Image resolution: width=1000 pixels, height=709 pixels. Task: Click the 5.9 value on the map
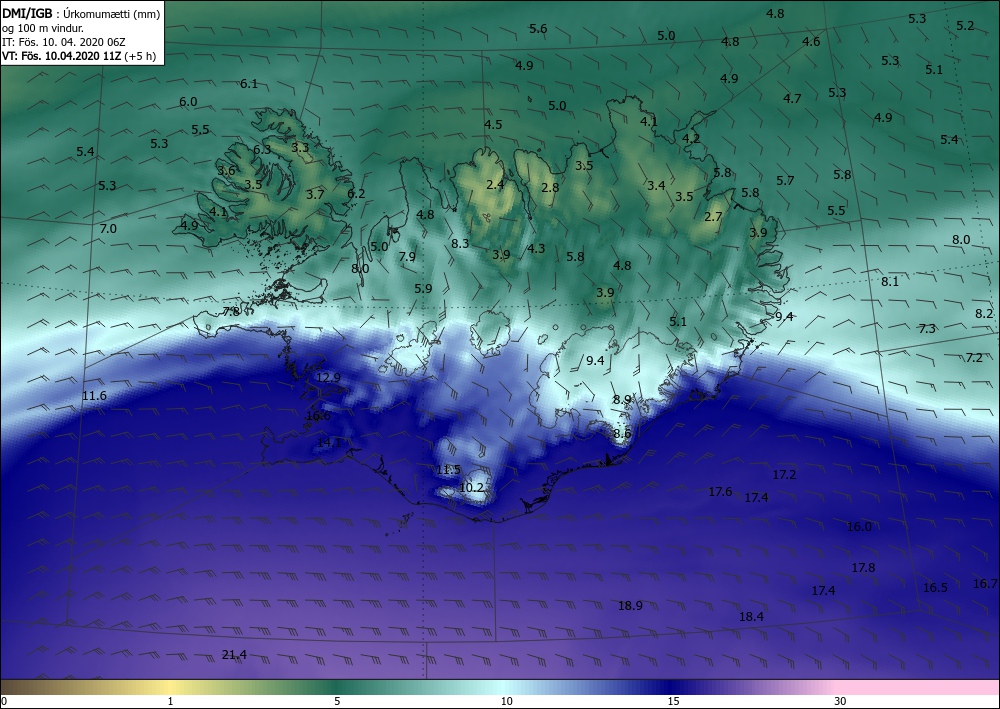point(423,289)
